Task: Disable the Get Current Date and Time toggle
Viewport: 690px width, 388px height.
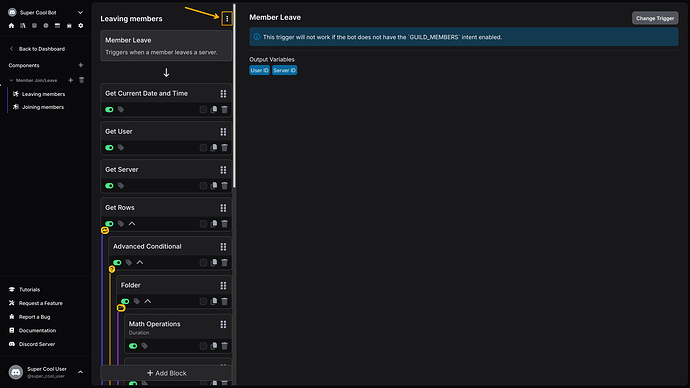Action: [x=109, y=110]
